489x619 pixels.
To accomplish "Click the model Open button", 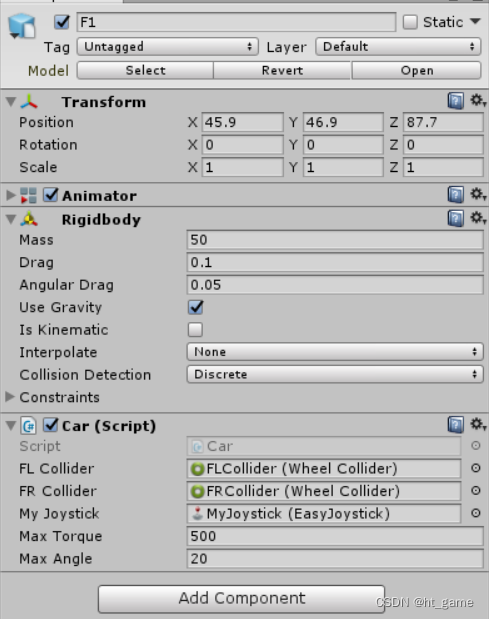I will point(416,70).
